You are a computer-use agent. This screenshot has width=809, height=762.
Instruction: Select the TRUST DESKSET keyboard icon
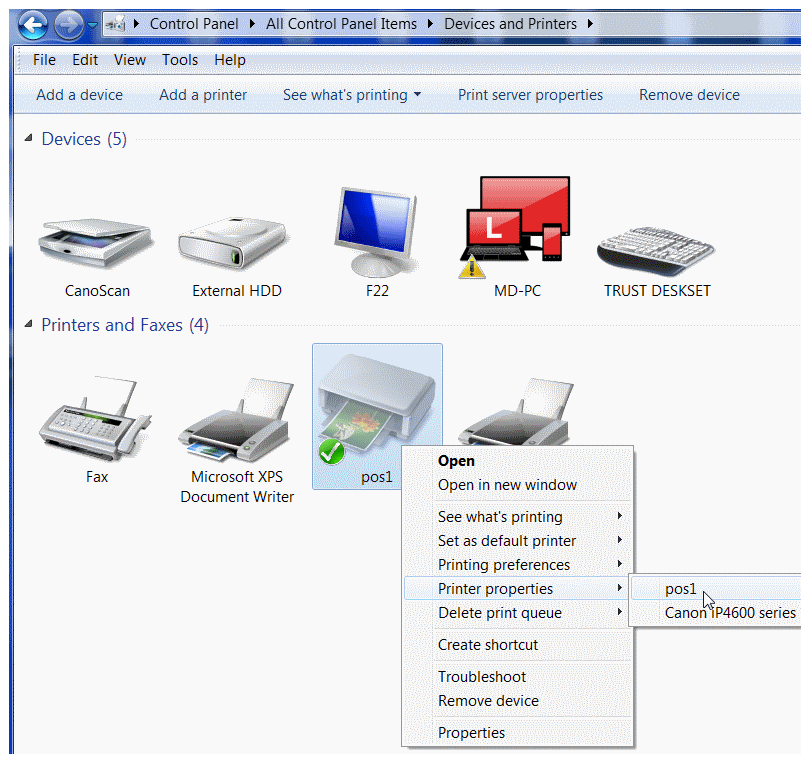pyautogui.click(x=655, y=250)
